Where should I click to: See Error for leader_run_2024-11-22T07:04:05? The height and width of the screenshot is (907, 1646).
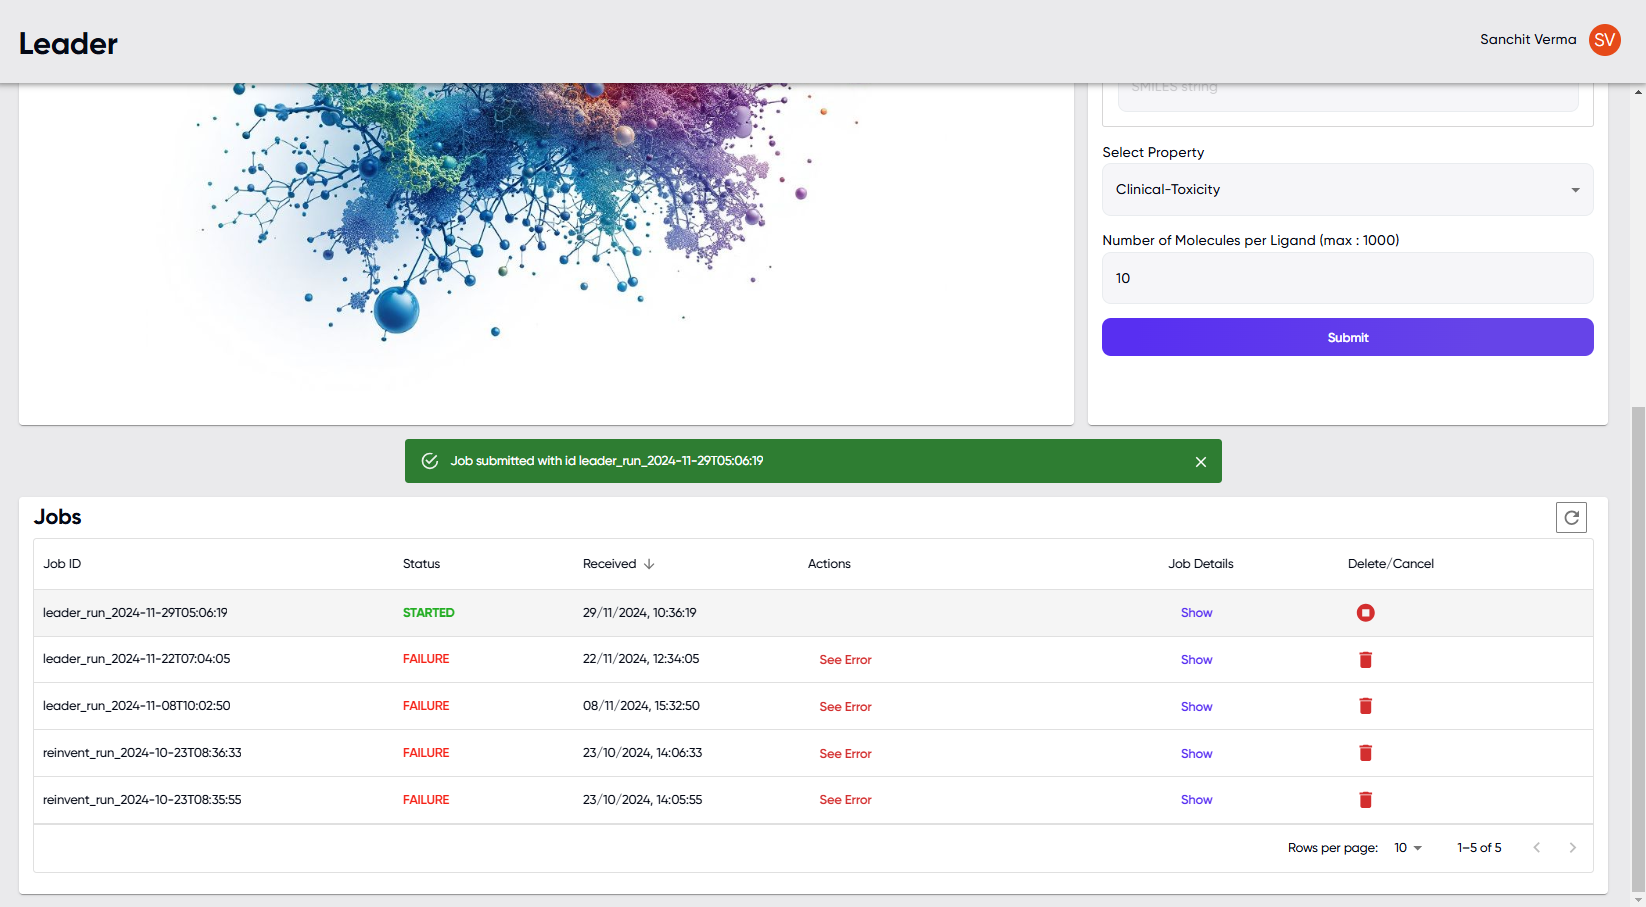tap(845, 660)
